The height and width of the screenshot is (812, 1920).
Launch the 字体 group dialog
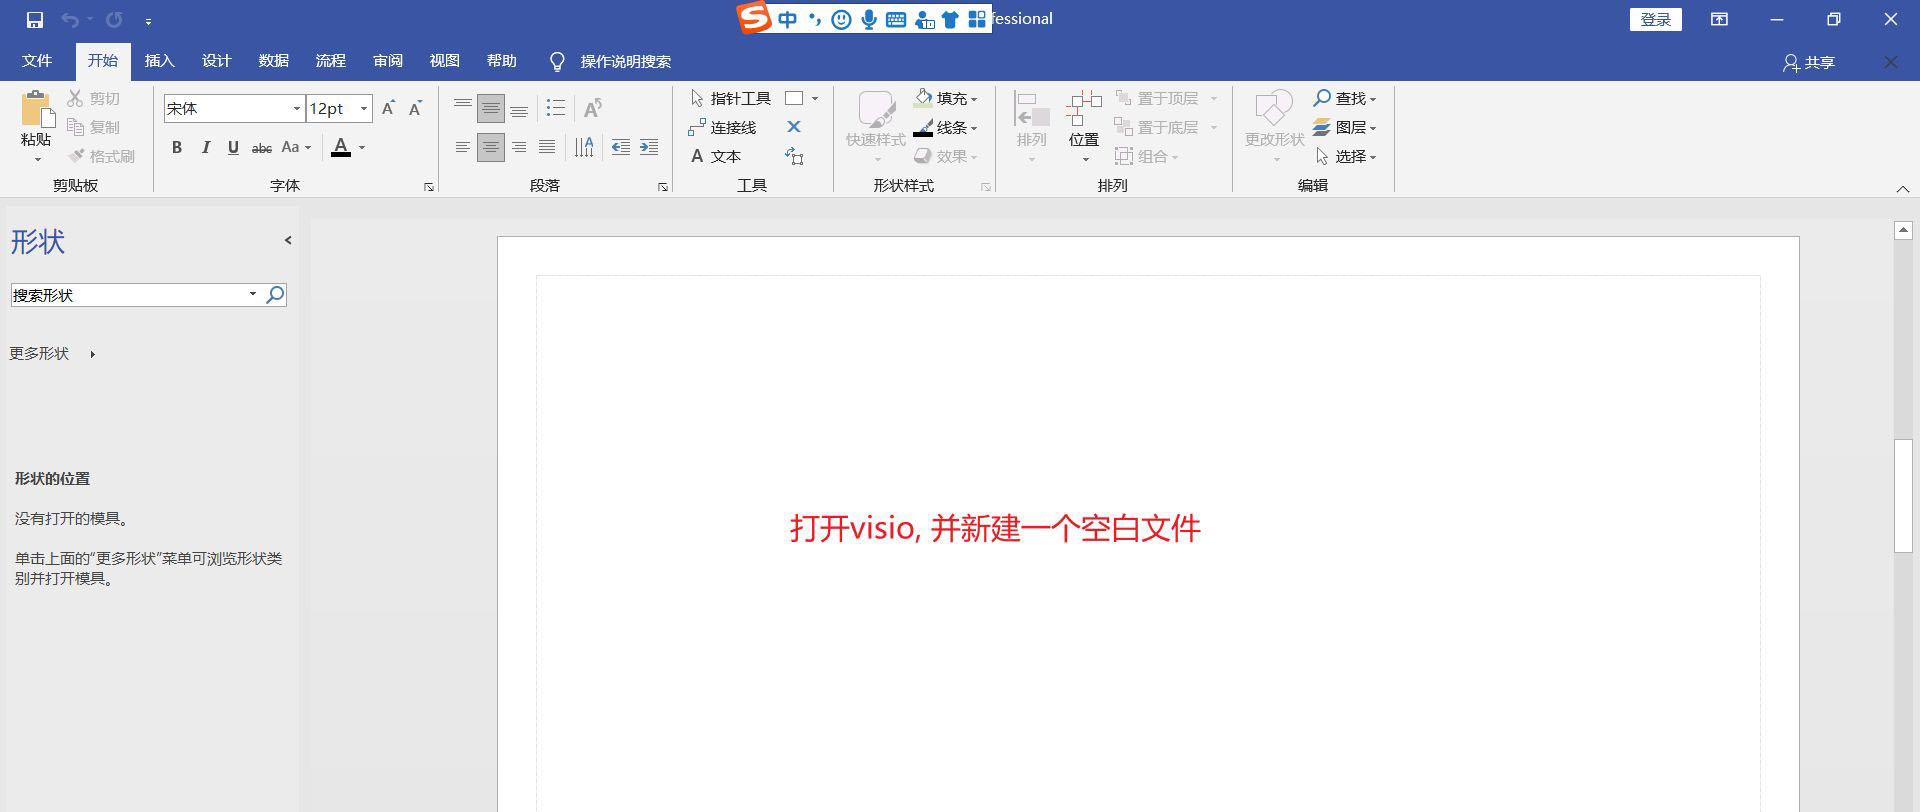429,187
